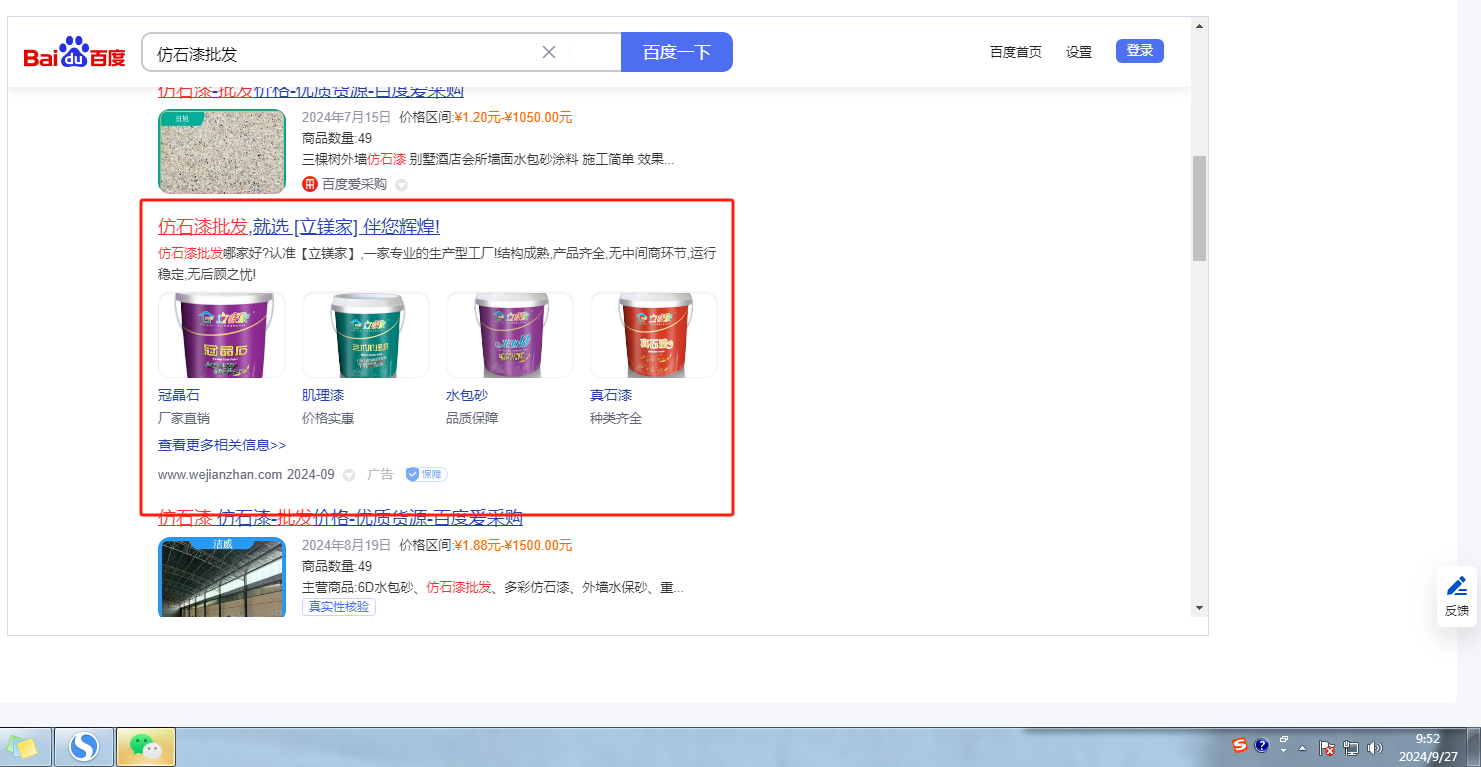1481x767 pixels.
Task: Click the blue help question-mark tray icon
Action: (x=1262, y=746)
